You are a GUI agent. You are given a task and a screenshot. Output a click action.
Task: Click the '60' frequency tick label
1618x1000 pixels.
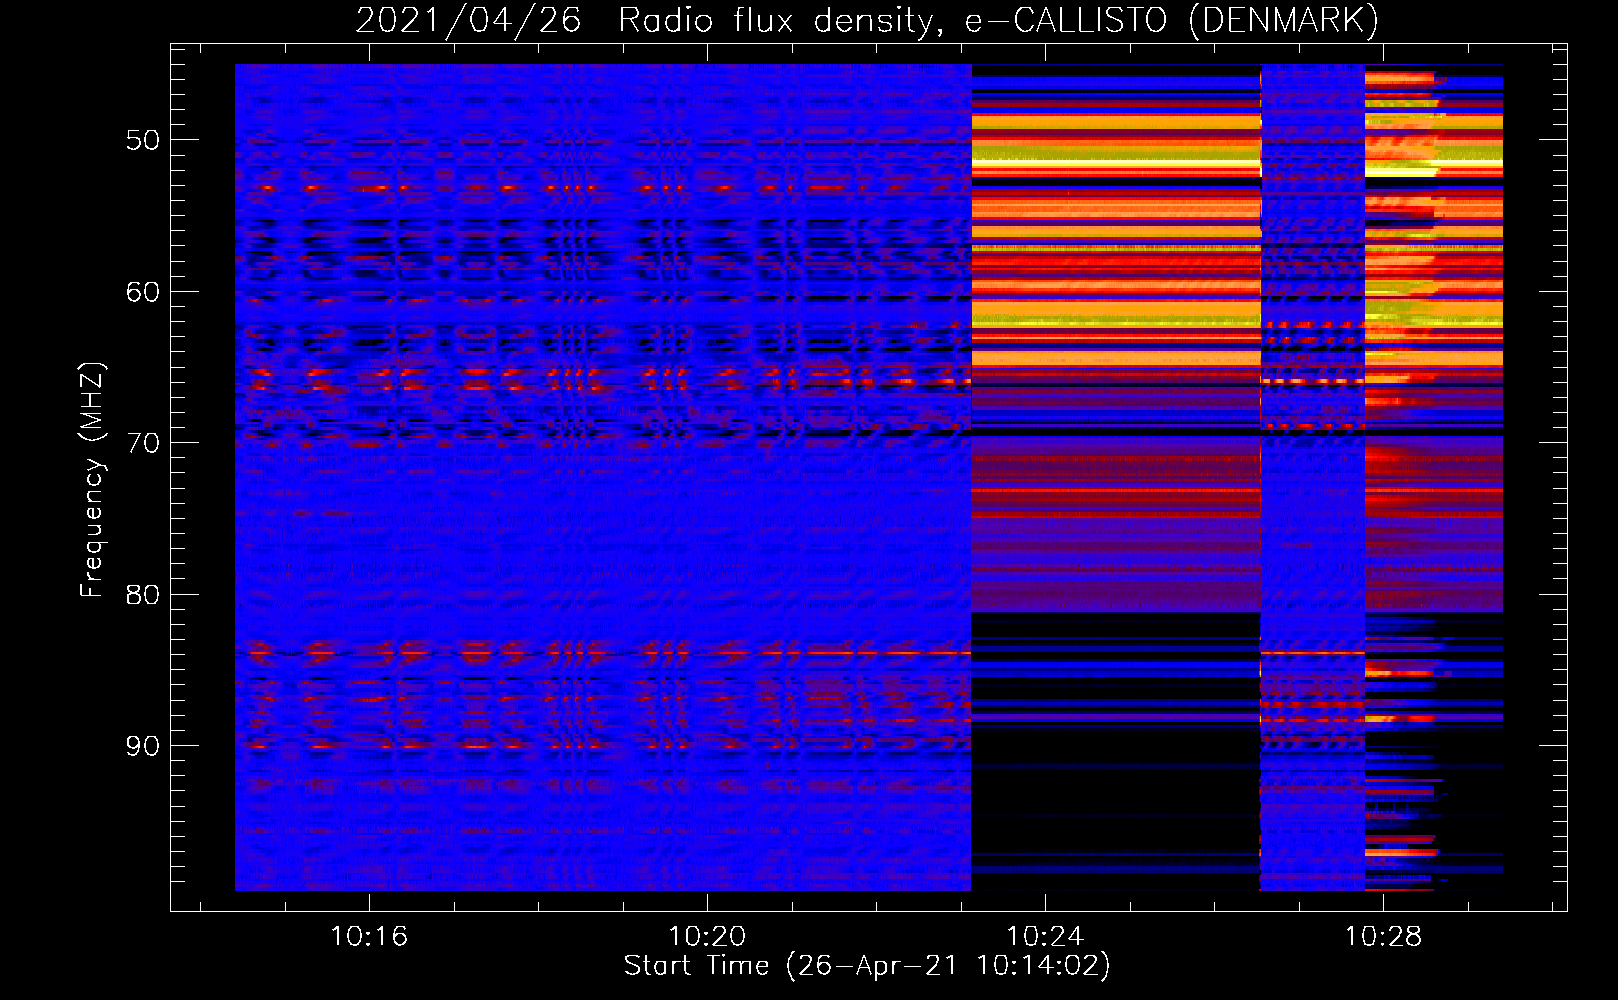coord(142,292)
